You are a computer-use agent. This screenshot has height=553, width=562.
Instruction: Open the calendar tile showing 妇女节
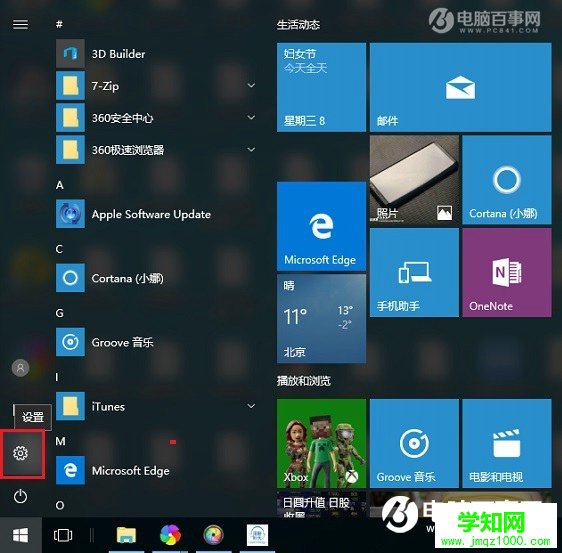click(322, 87)
